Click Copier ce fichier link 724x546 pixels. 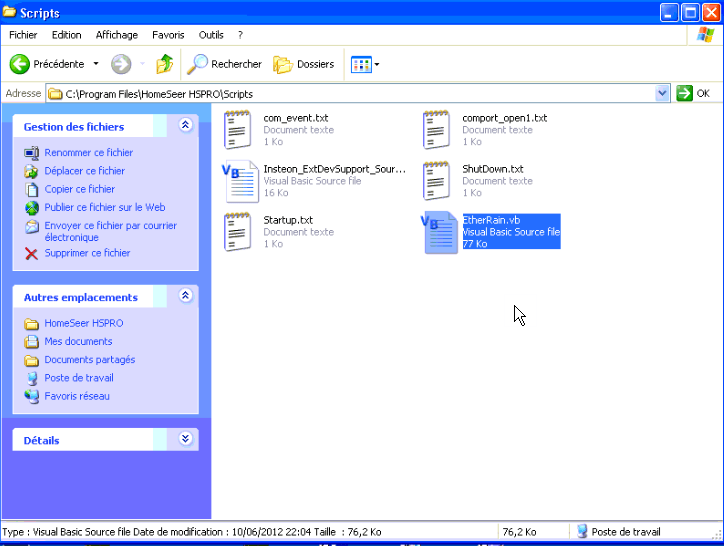tap(80, 189)
